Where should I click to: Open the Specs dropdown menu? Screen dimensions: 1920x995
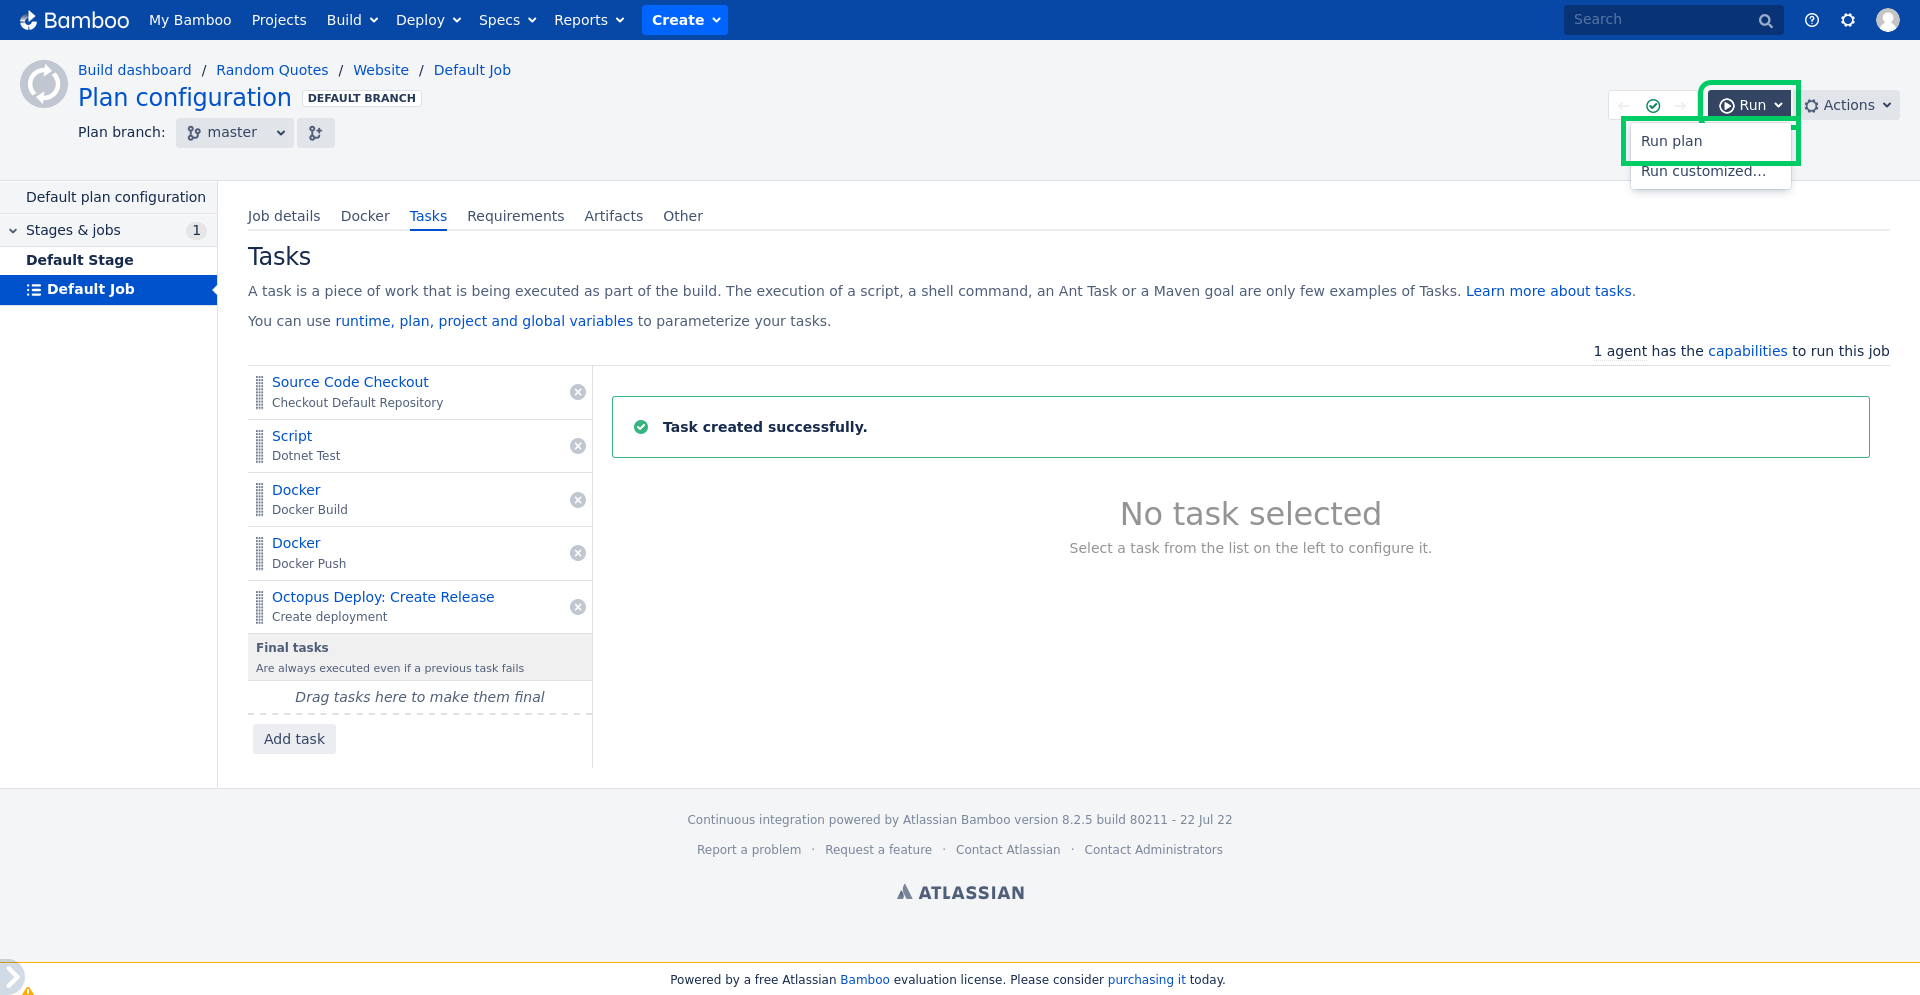pos(507,20)
